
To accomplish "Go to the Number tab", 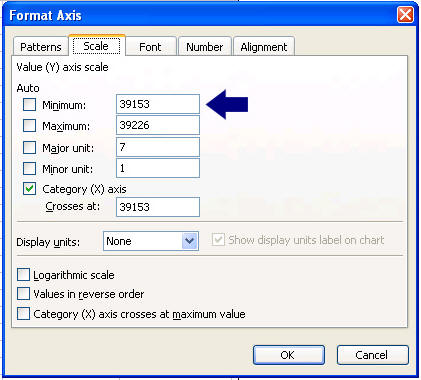I will [205, 47].
